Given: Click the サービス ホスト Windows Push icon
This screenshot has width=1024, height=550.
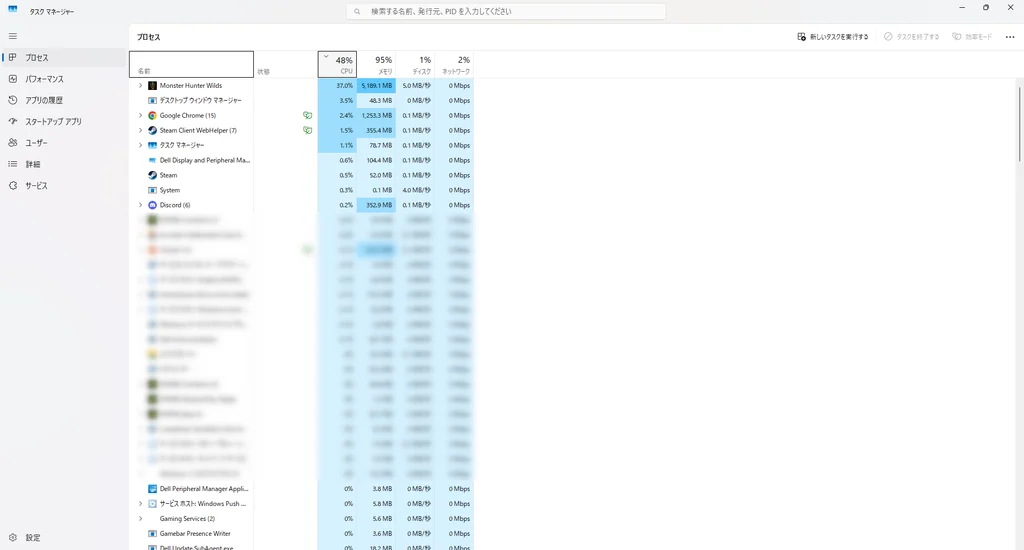Looking at the screenshot, I should [152, 504].
